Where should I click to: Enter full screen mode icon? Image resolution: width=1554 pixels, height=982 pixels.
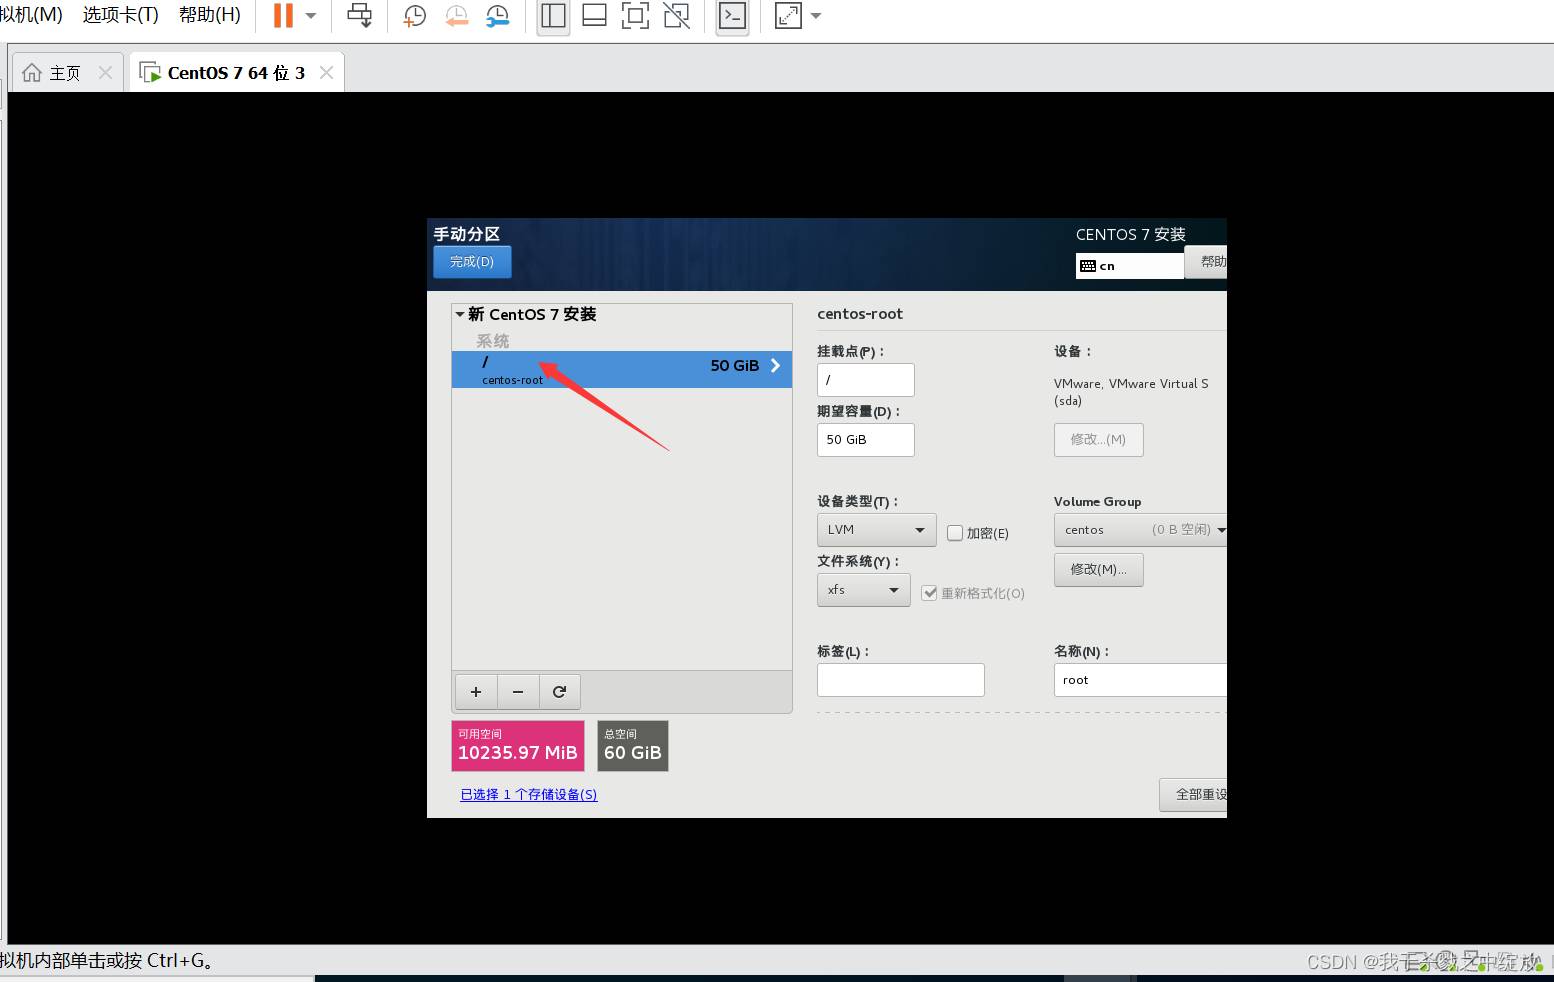click(x=635, y=16)
